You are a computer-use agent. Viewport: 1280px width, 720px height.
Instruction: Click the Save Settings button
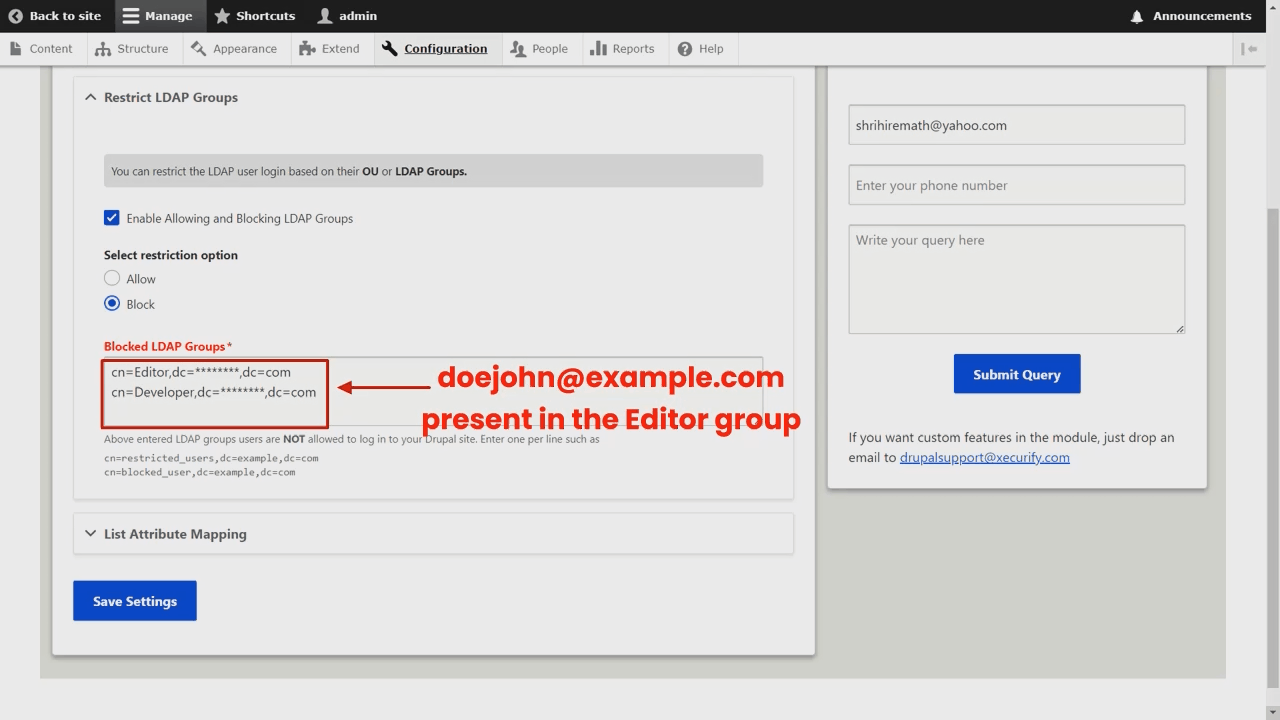tap(134, 600)
